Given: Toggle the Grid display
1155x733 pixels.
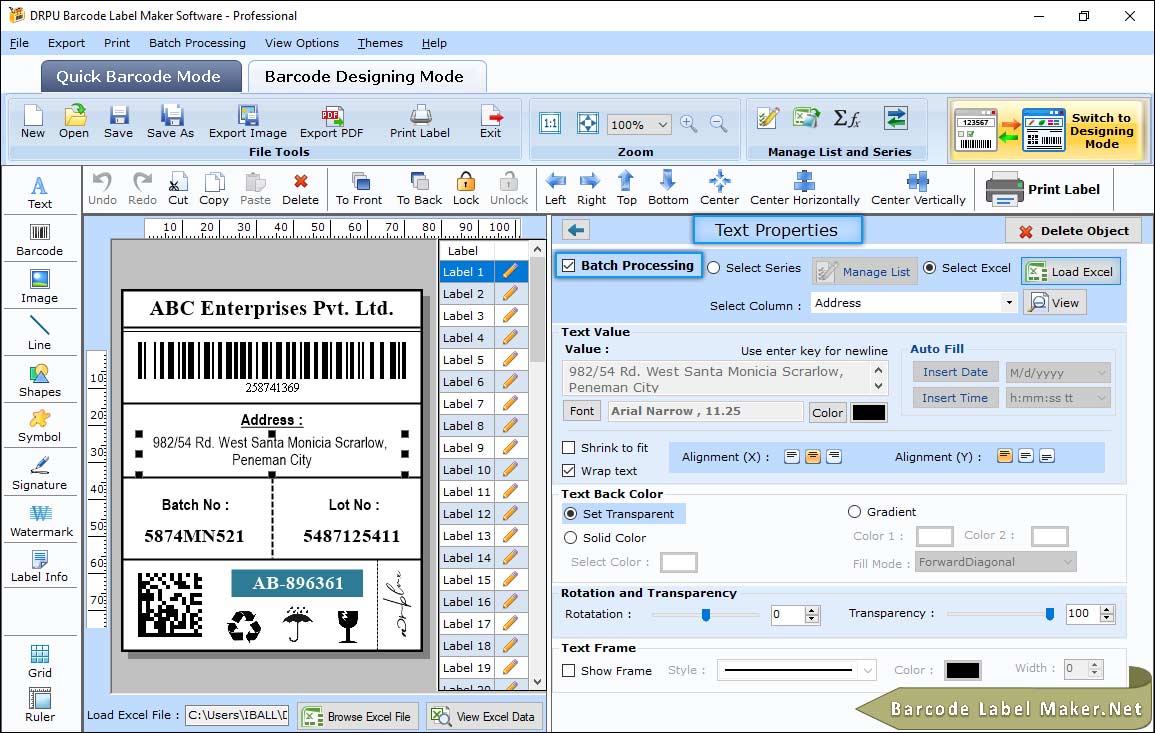Looking at the screenshot, I should (40, 661).
